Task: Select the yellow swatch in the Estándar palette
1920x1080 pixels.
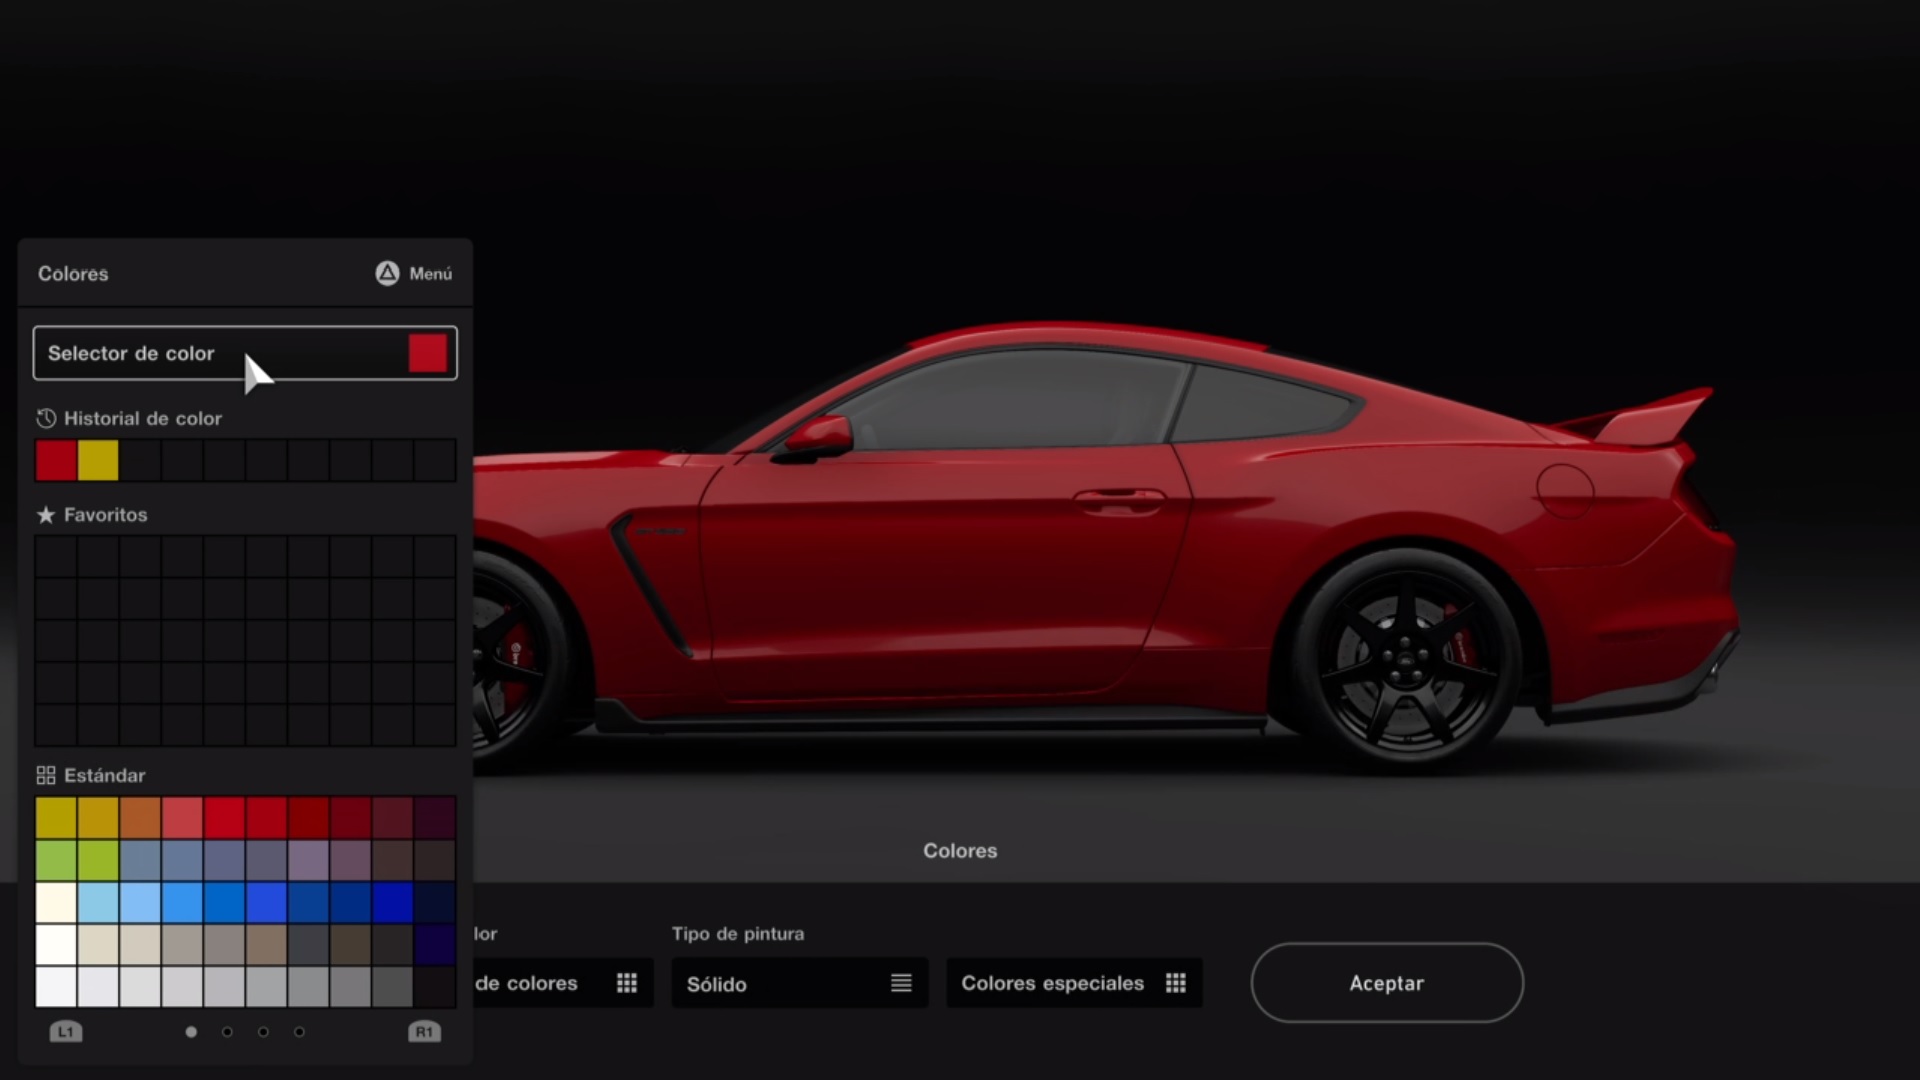Action: [x=56, y=815]
